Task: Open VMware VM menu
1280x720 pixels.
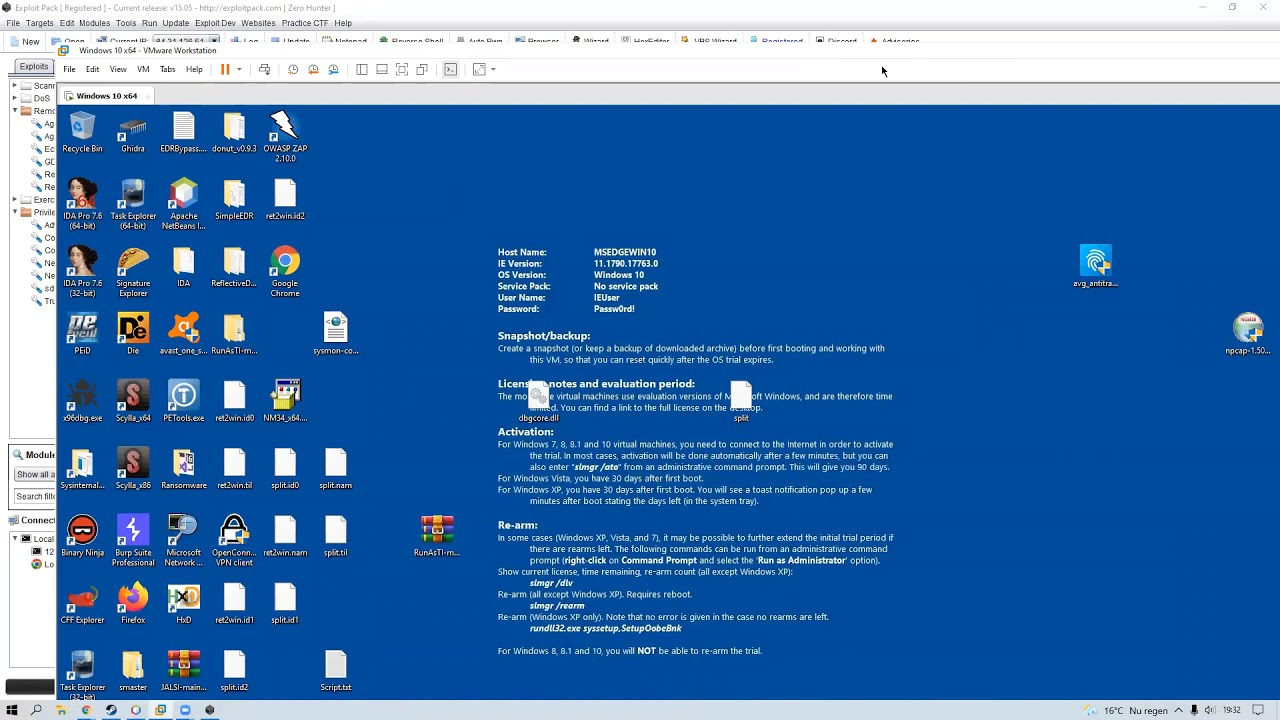Action: click(143, 69)
